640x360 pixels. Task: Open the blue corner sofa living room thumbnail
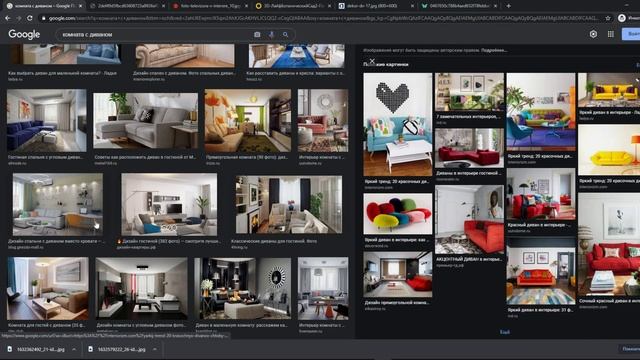[47, 120]
